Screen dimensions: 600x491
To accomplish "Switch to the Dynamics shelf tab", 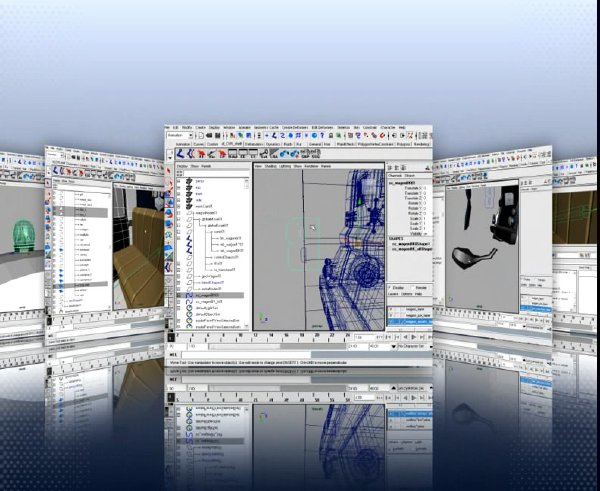I will pyautogui.click(x=273, y=144).
